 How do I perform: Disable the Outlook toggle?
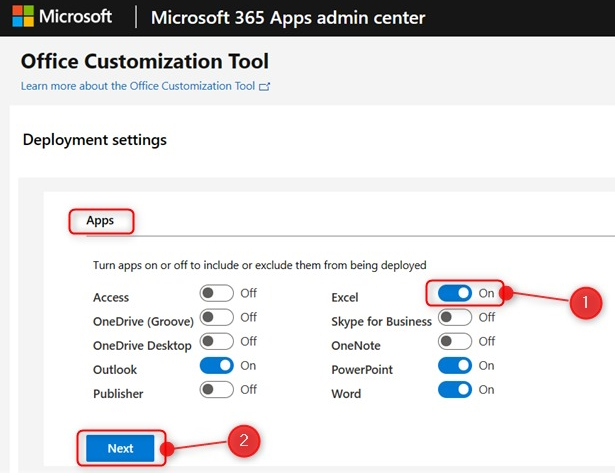click(217, 366)
